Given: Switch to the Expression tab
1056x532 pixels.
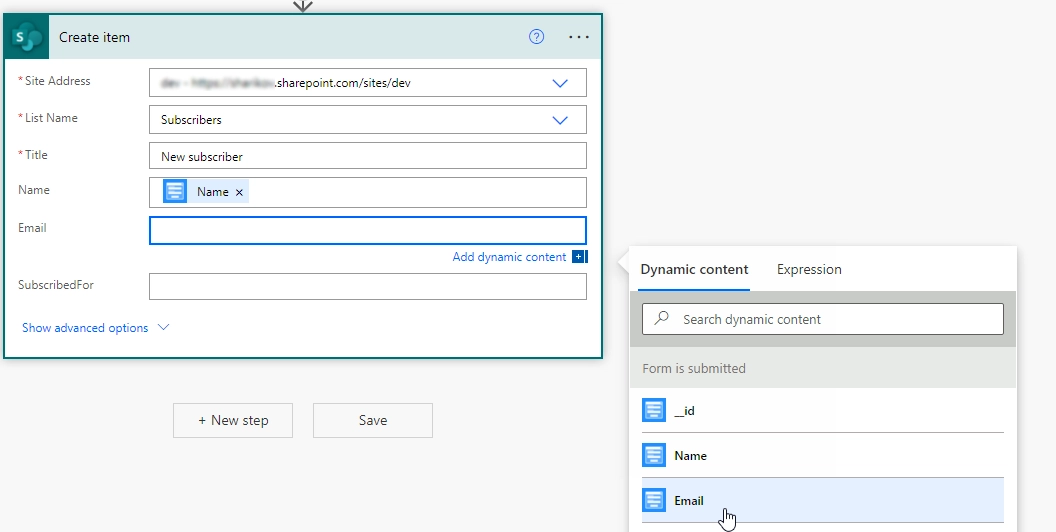Looking at the screenshot, I should [x=809, y=269].
